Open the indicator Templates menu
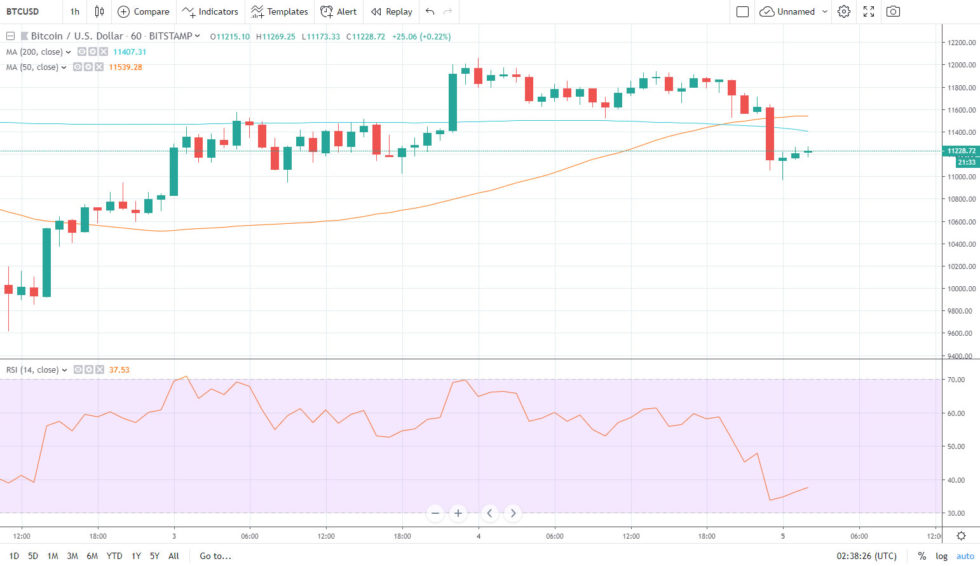The image size is (980, 566). pos(279,11)
